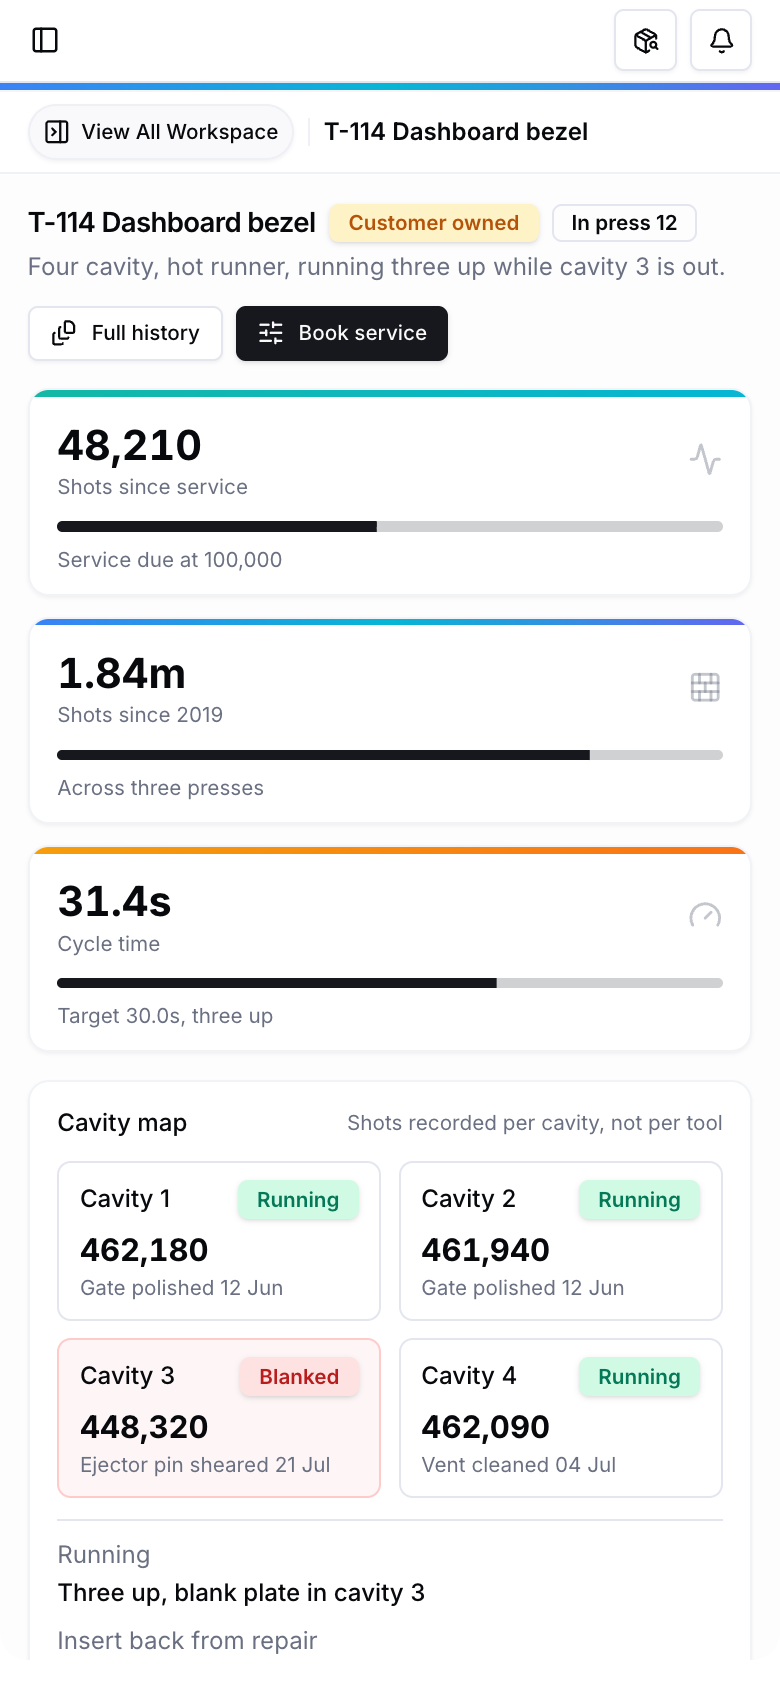Select the T-114 Dashboard bezel breadcrumb
The height and width of the screenshot is (1688, 780).
point(456,132)
